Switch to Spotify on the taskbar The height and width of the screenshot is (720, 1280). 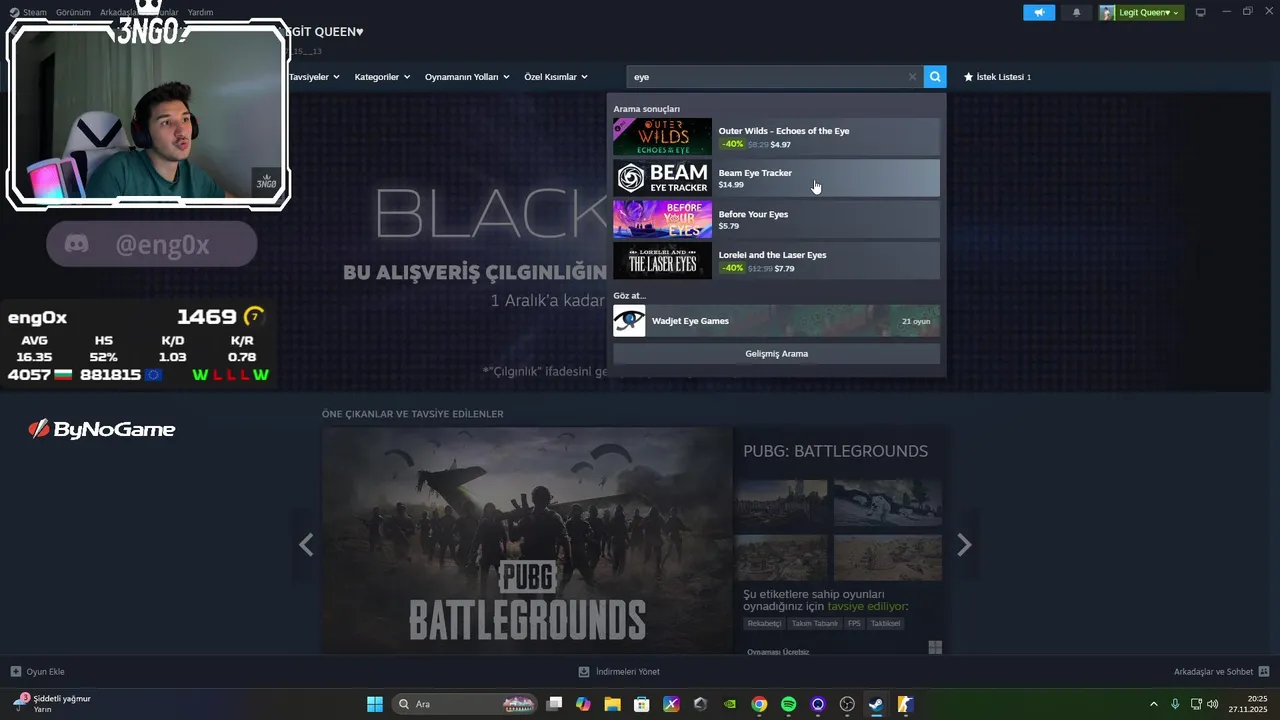788,704
